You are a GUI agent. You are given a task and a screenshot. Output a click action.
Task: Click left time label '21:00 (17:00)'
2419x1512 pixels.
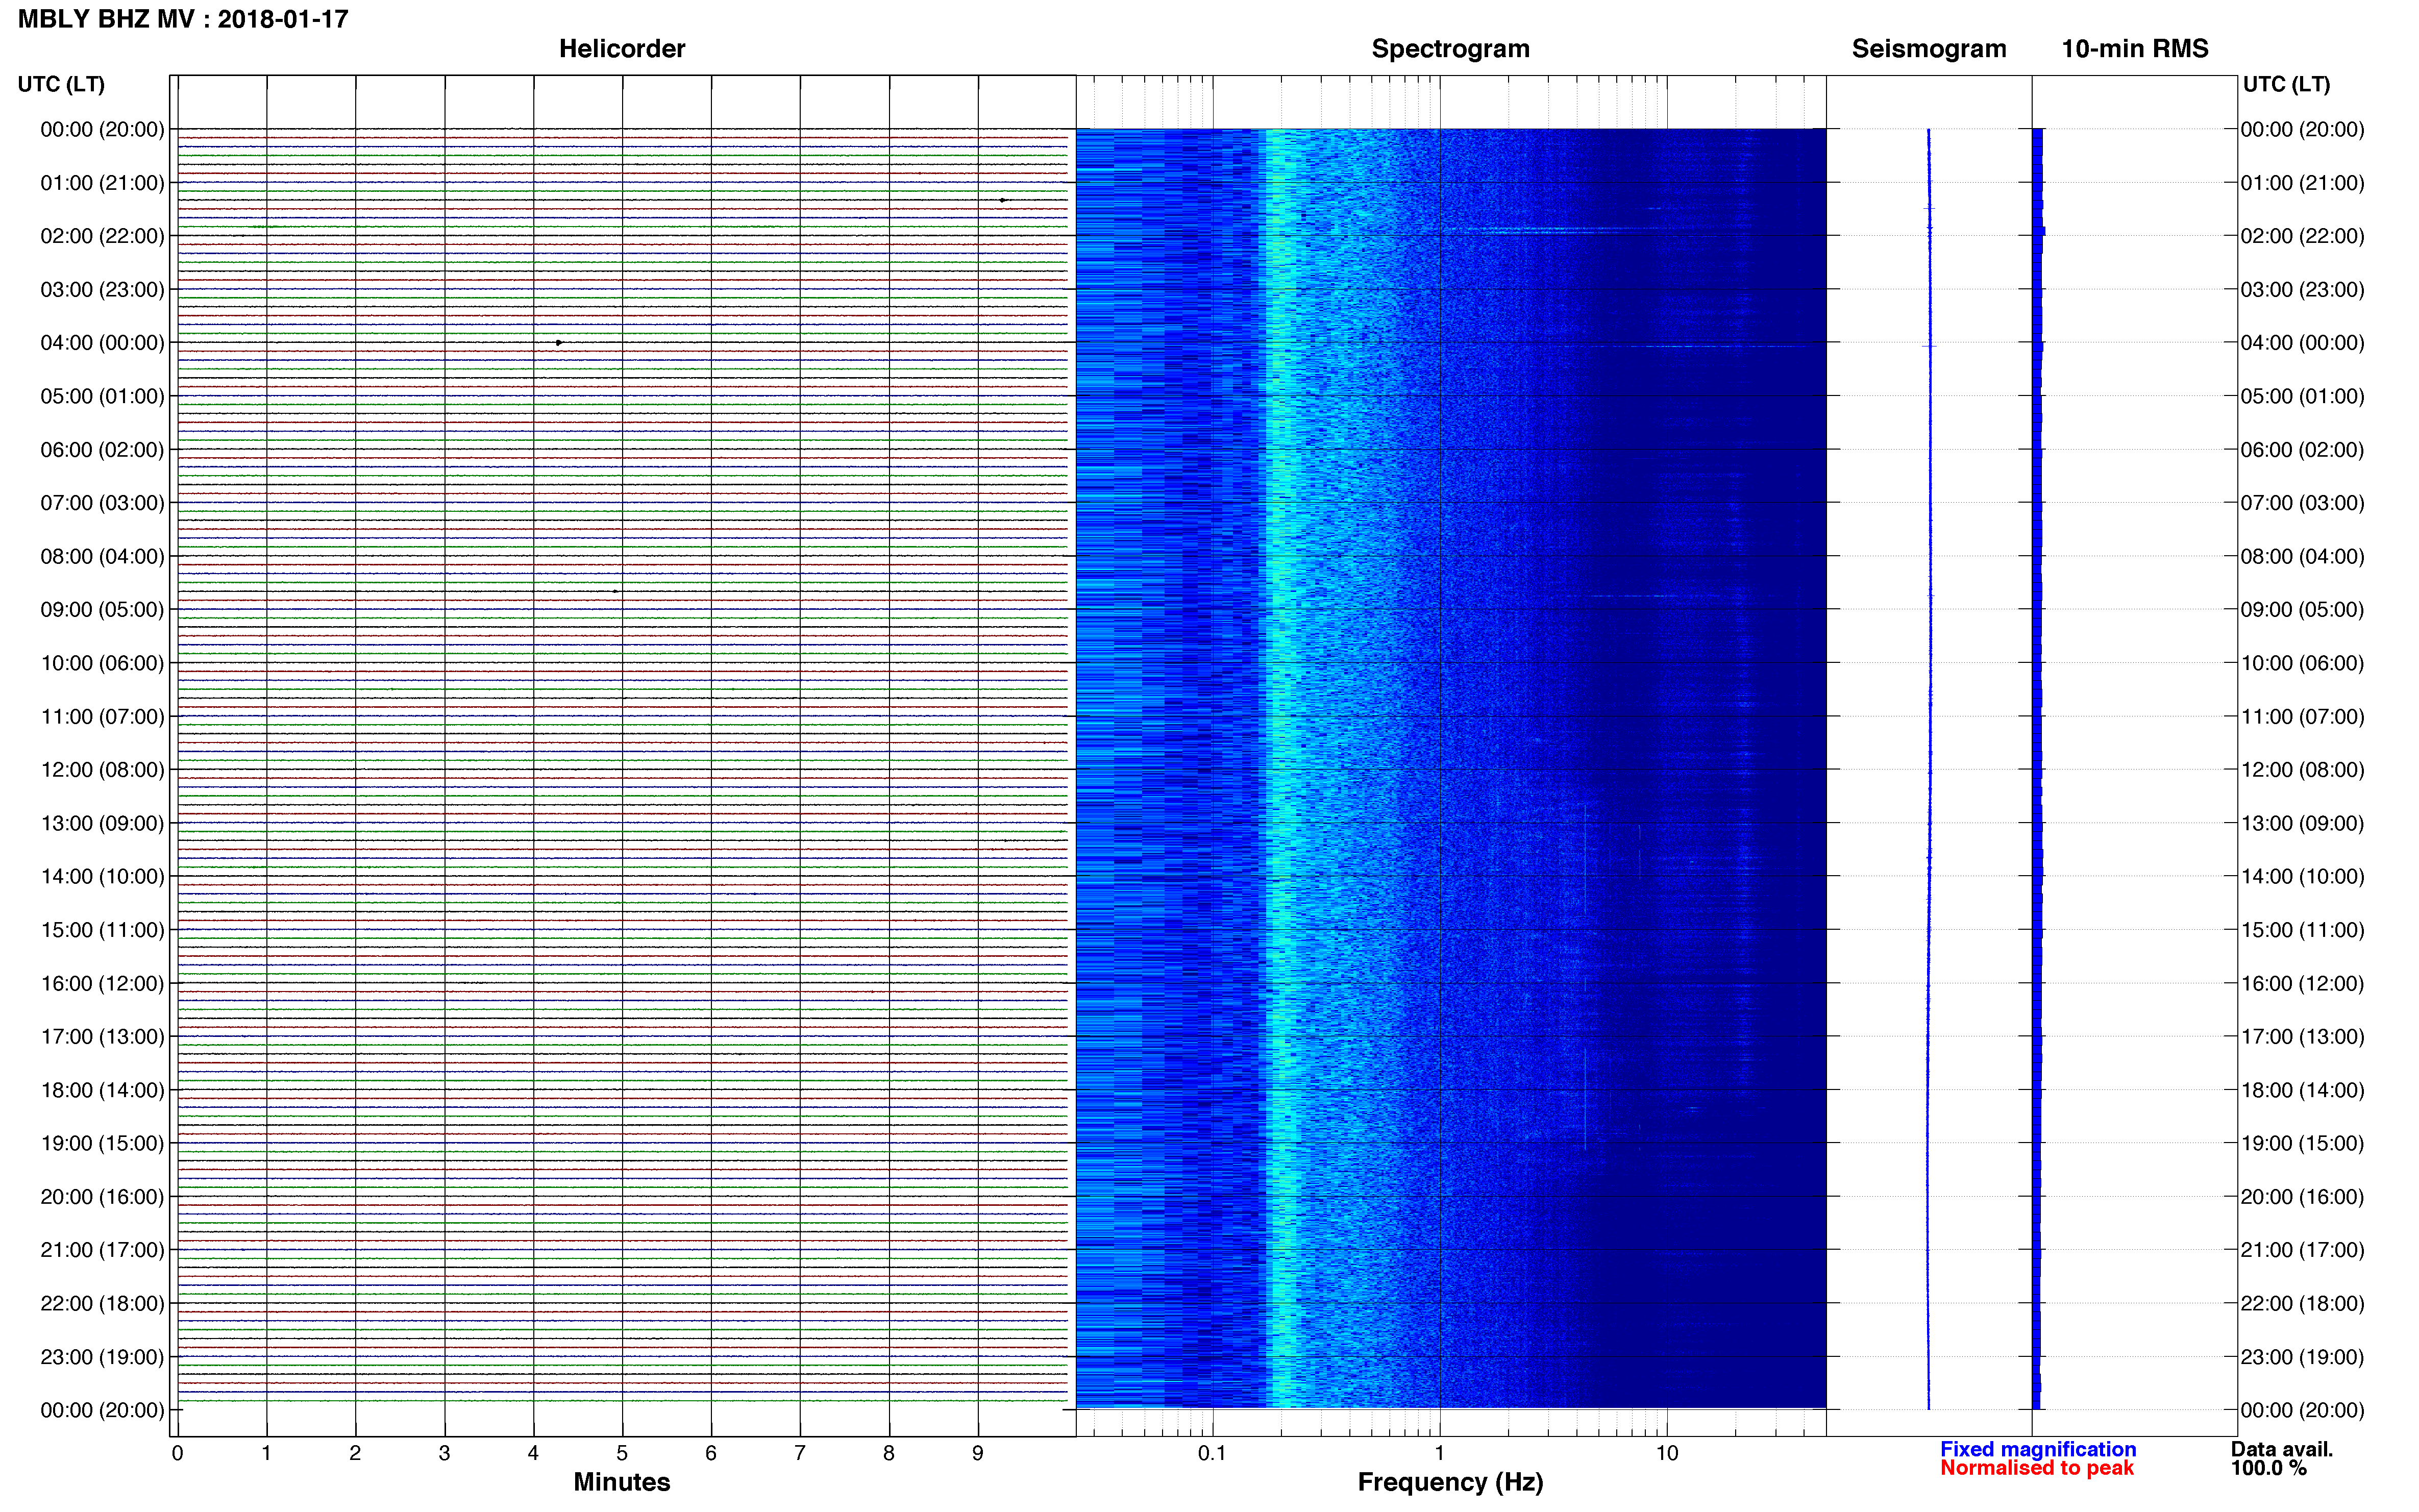pos(102,1250)
